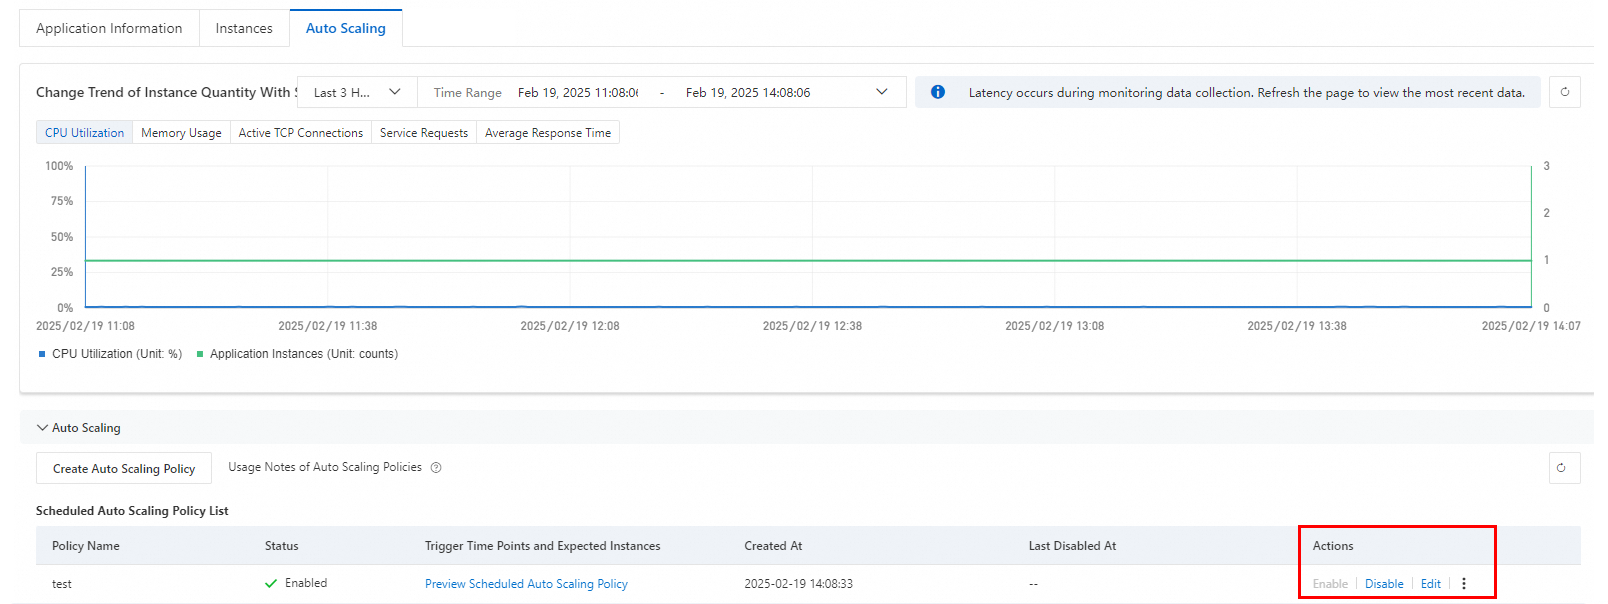Edit the test scaling policy
1608x604 pixels.
click(x=1431, y=584)
